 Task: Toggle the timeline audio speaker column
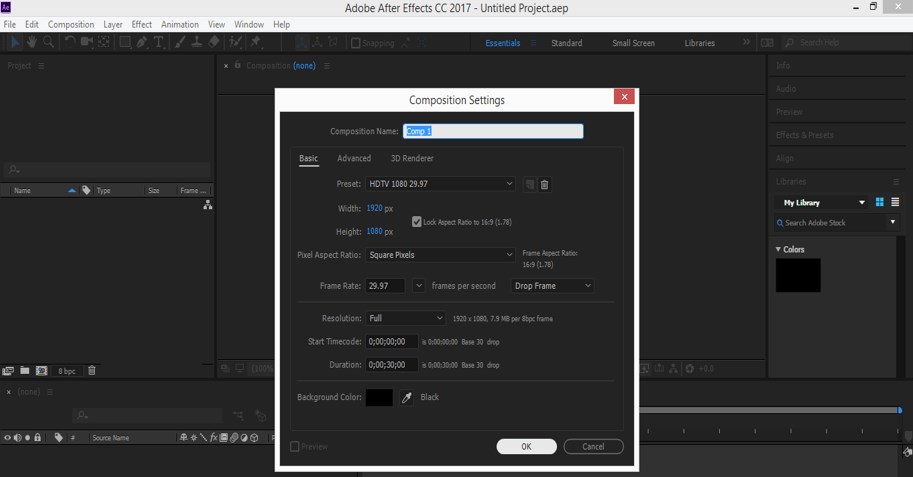(17, 437)
